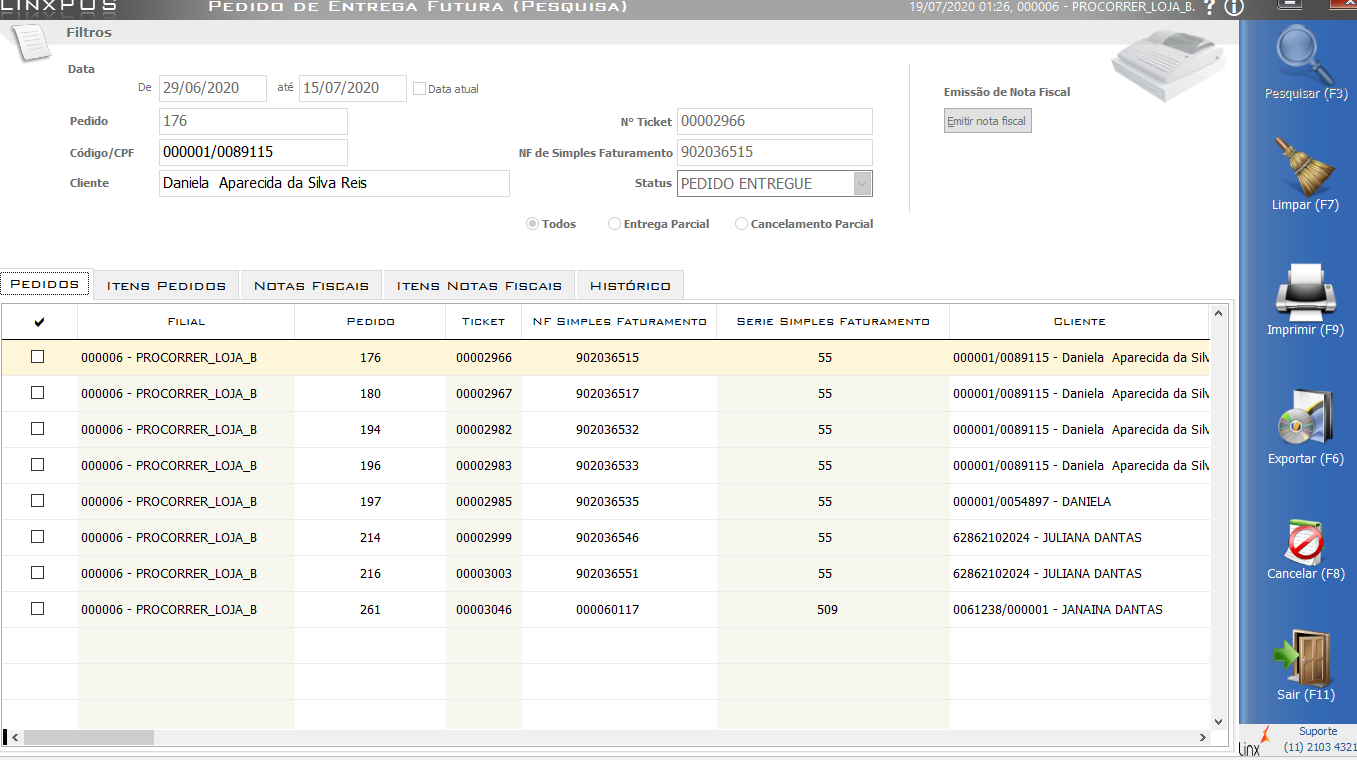The height and width of the screenshot is (760, 1357).
Task: Switch to the Itens Pedidos tab
Action: [166, 286]
